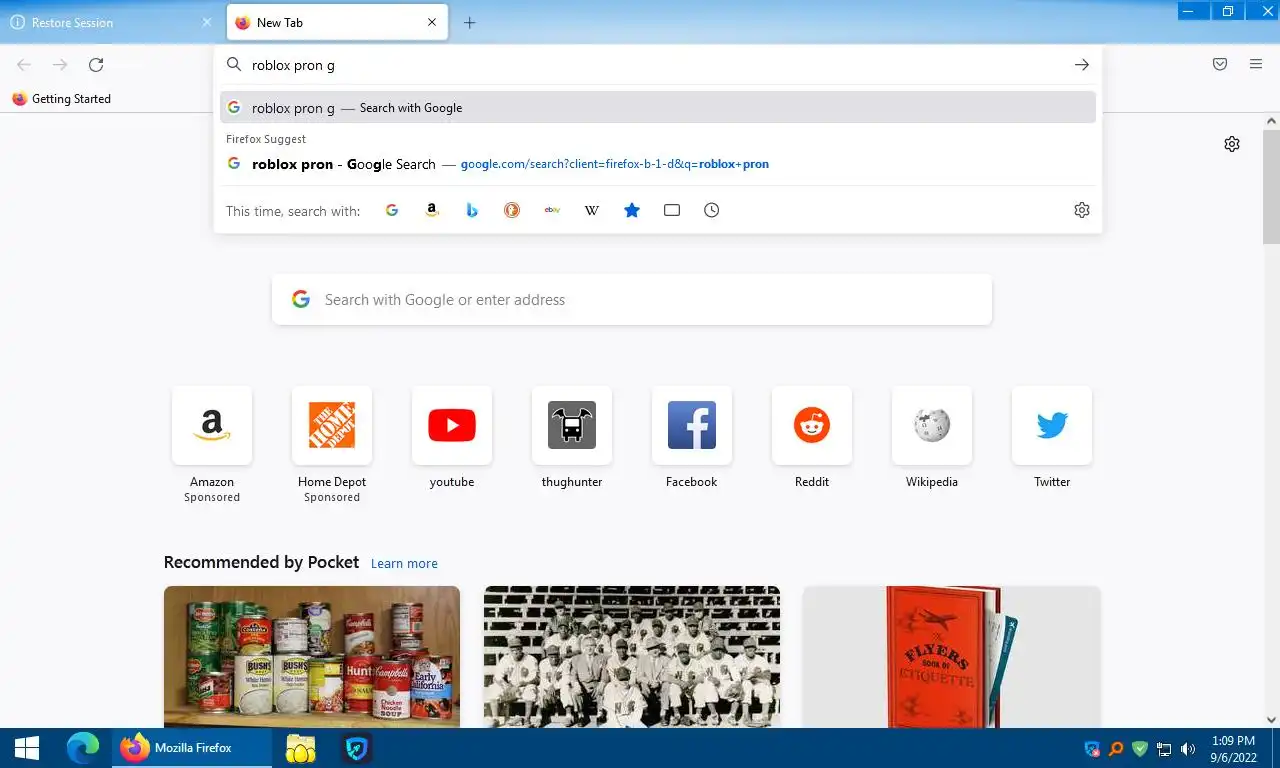
Task: Open new tab page personalize gear
Action: click(x=1232, y=144)
